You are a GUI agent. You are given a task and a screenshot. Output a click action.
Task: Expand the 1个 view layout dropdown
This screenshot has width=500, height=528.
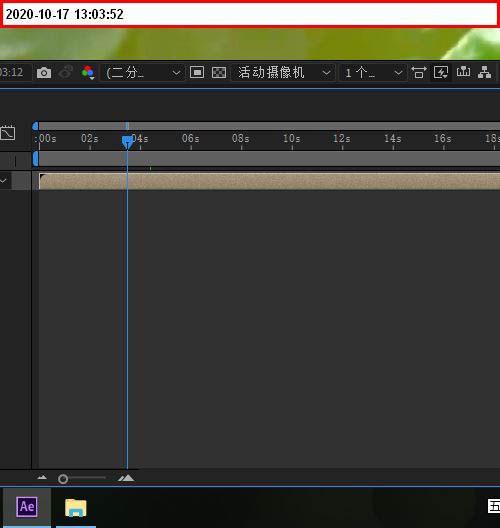(x=373, y=73)
